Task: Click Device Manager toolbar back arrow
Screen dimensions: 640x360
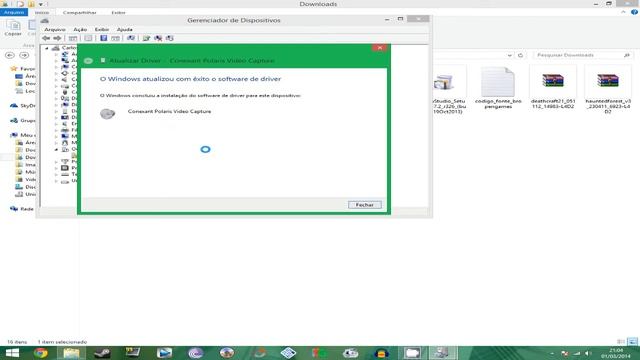Action: tap(46, 38)
